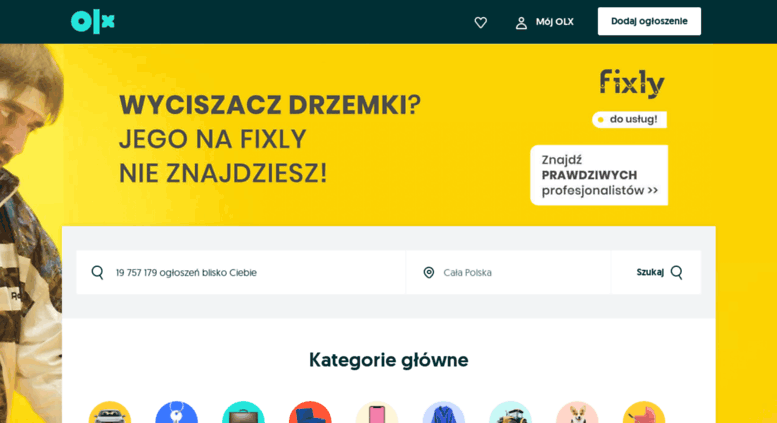
Task: Focus the ogłoszeń search input field
Action: click(241, 272)
